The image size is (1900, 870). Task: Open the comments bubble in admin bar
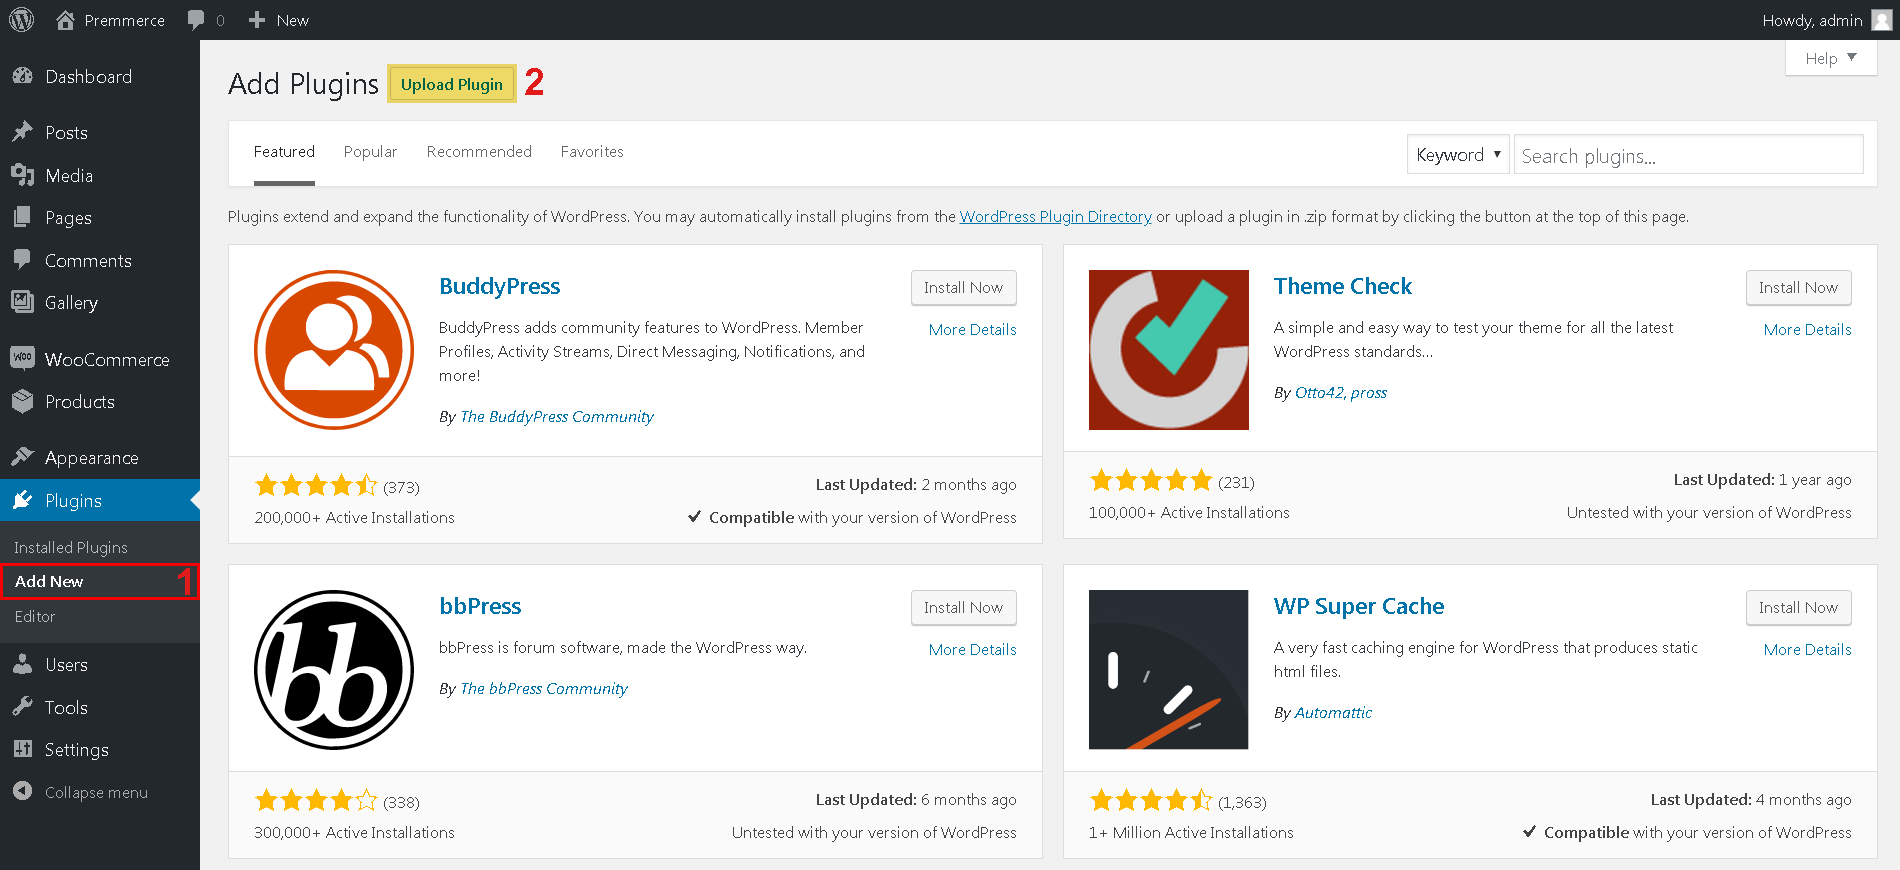tap(196, 20)
